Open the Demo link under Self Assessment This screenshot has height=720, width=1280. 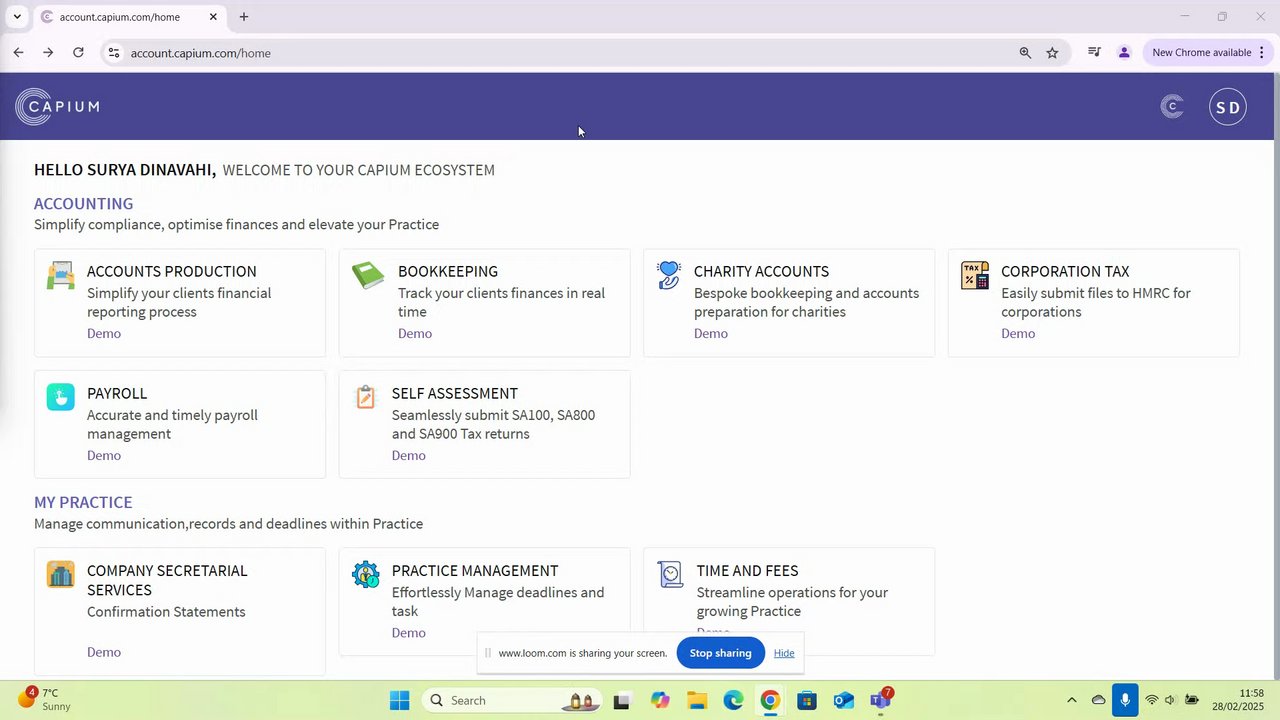pyautogui.click(x=409, y=456)
